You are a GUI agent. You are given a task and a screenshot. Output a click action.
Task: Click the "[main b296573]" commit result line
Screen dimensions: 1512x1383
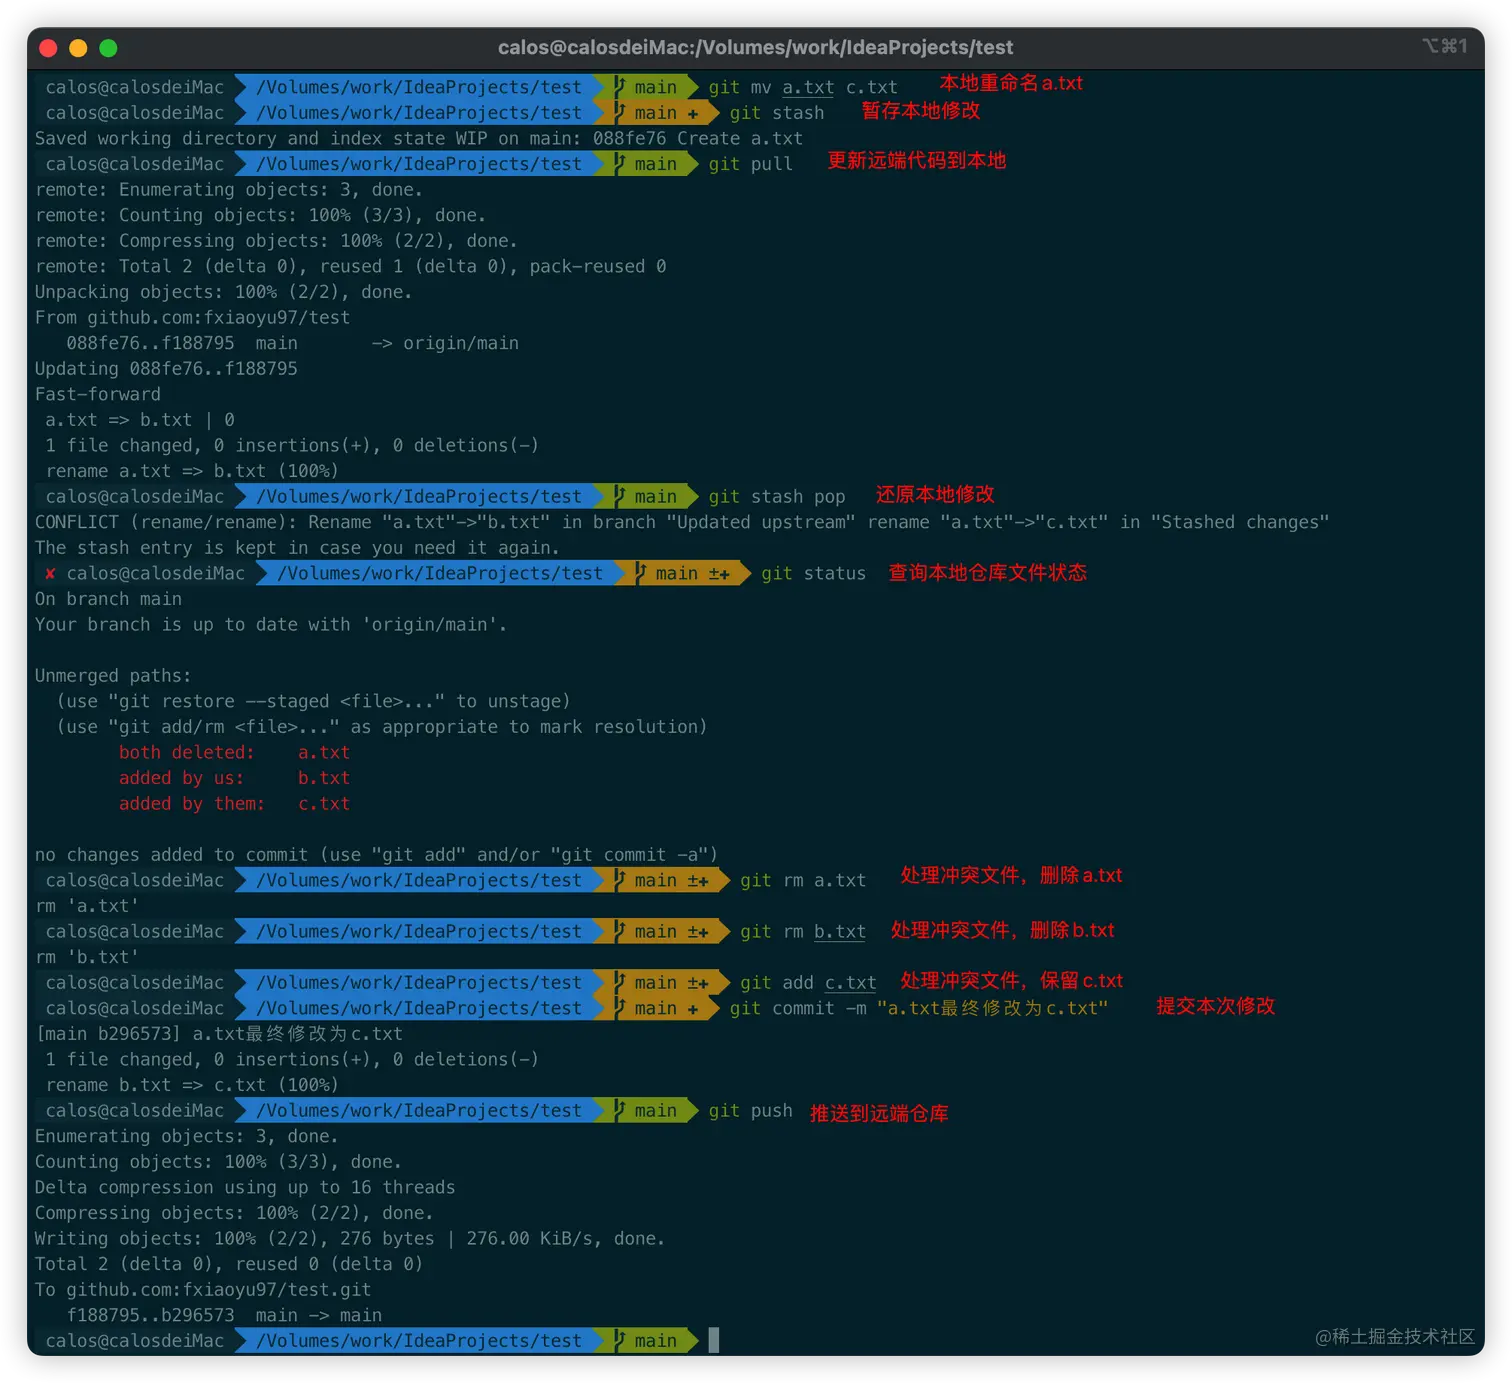218,1034
